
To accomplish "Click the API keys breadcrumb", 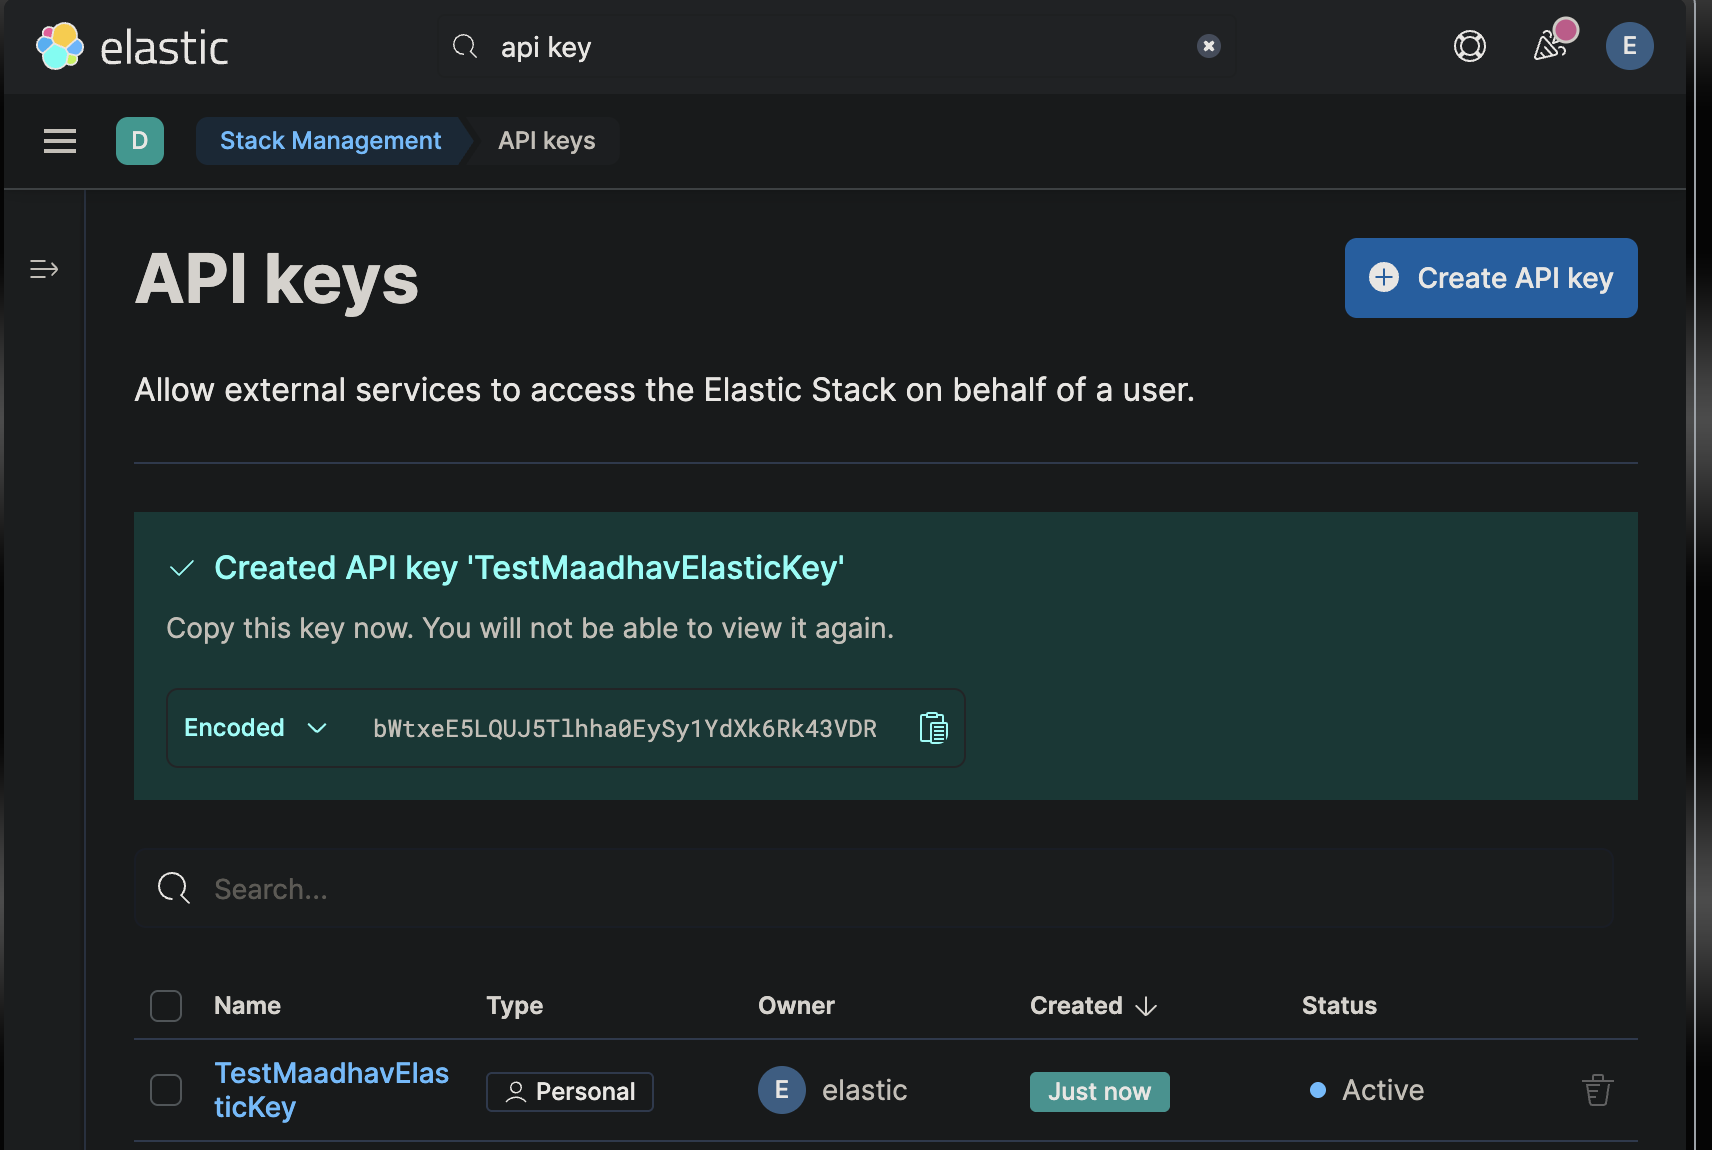I will click(x=547, y=141).
